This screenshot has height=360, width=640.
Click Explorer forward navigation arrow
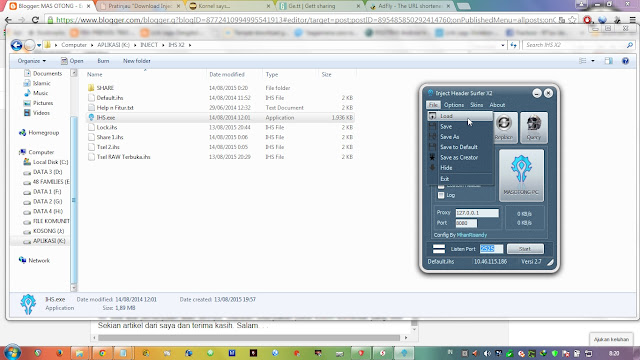tap(29, 45)
